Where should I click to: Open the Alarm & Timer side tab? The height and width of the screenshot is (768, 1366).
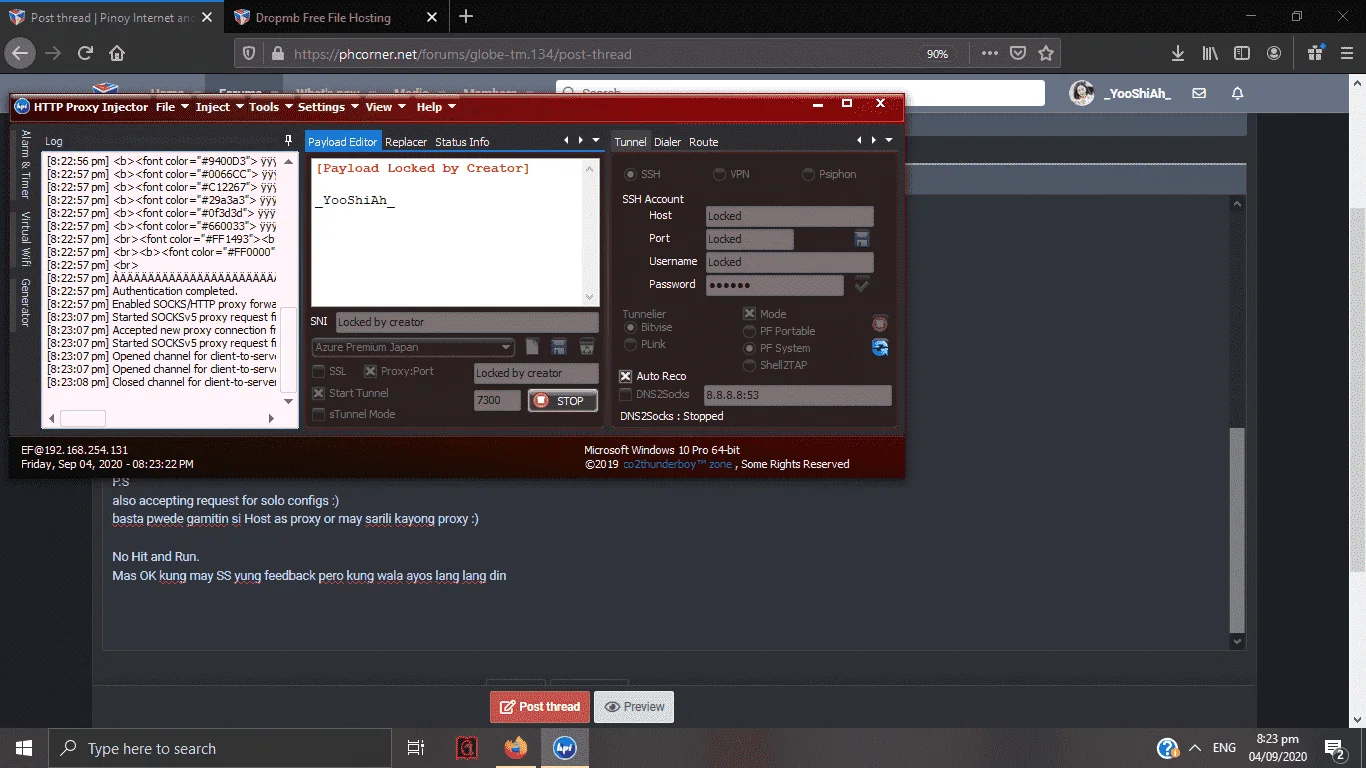click(26, 165)
